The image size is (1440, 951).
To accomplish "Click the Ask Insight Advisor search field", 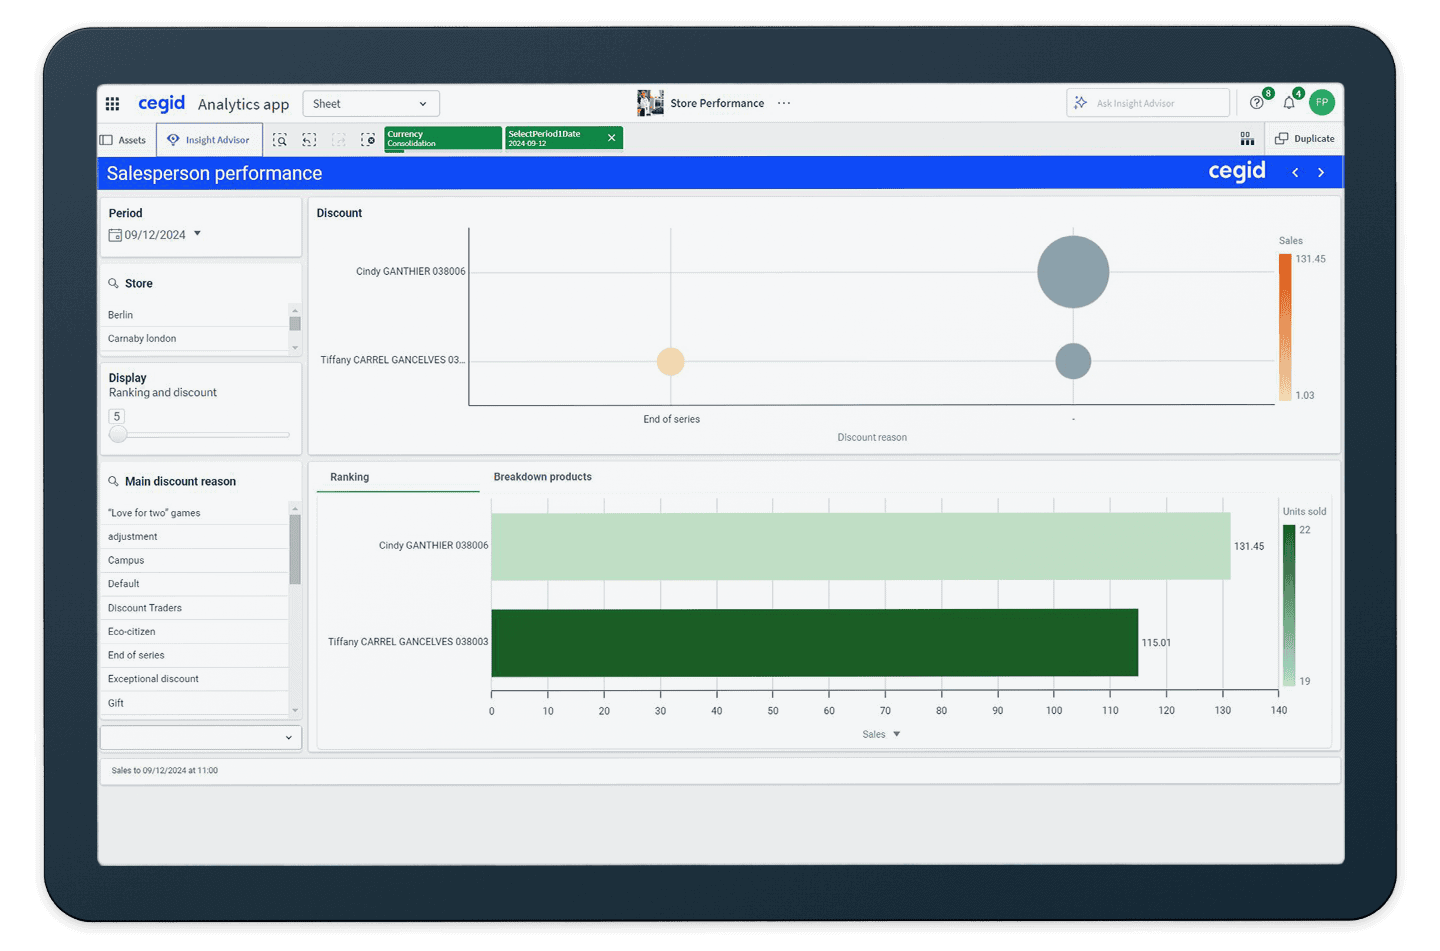I will pyautogui.click(x=1148, y=103).
